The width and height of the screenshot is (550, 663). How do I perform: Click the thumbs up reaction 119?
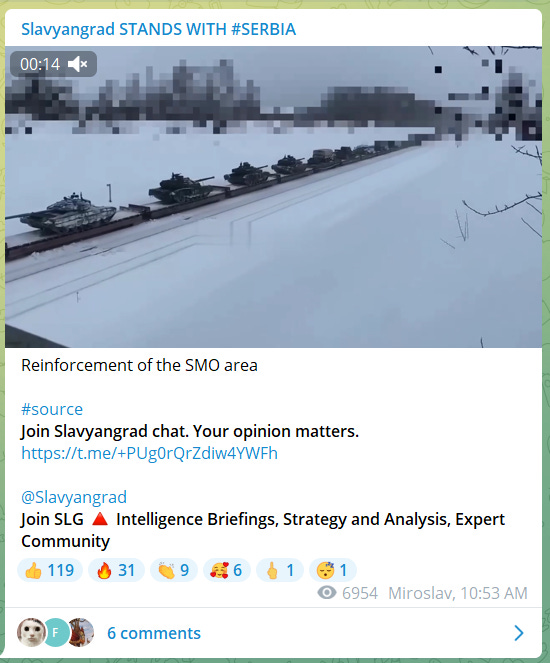[50, 570]
